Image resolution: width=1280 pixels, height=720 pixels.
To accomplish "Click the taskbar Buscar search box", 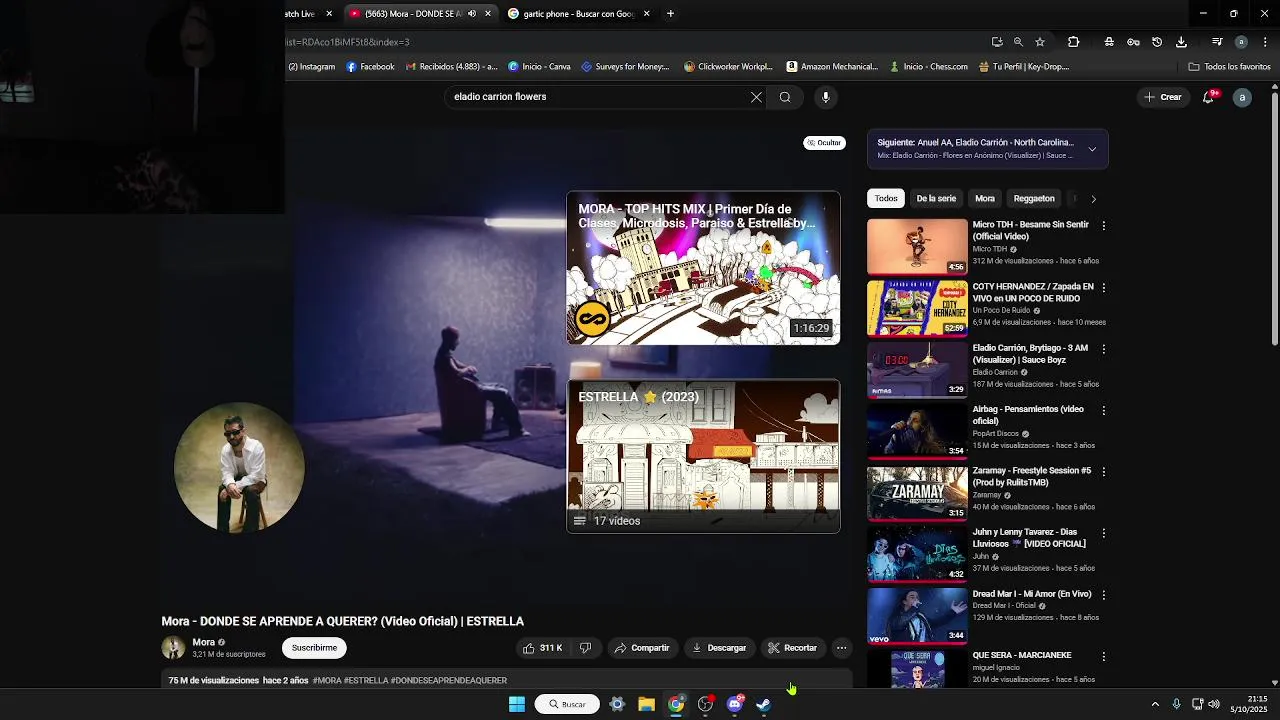I will (x=567, y=704).
